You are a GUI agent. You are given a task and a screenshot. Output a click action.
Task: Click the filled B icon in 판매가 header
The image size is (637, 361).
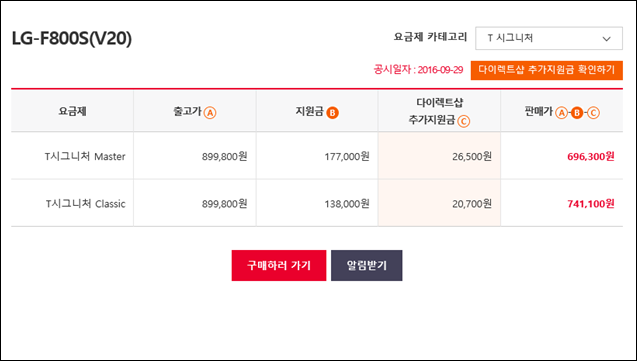(x=577, y=112)
